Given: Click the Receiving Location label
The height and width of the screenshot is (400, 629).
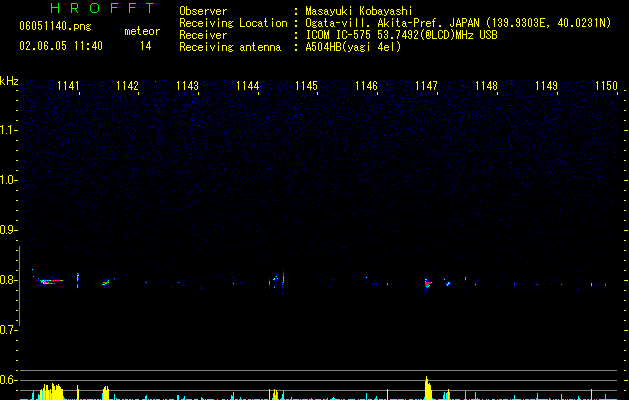Looking at the screenshot, I should (233, 23).
